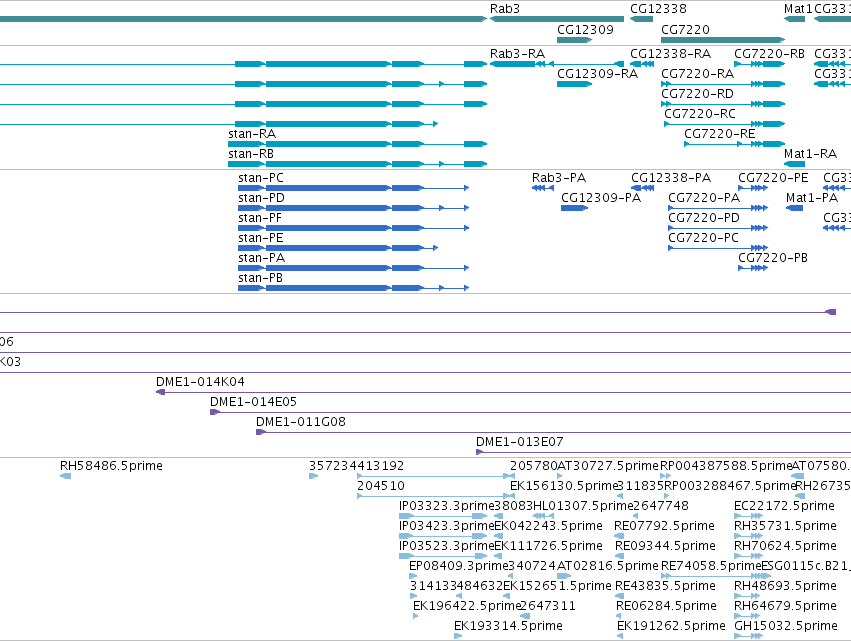This screenshot has width=851, height=641.
Task: Click the stan-RB transcript label
Action: (251, 154)
